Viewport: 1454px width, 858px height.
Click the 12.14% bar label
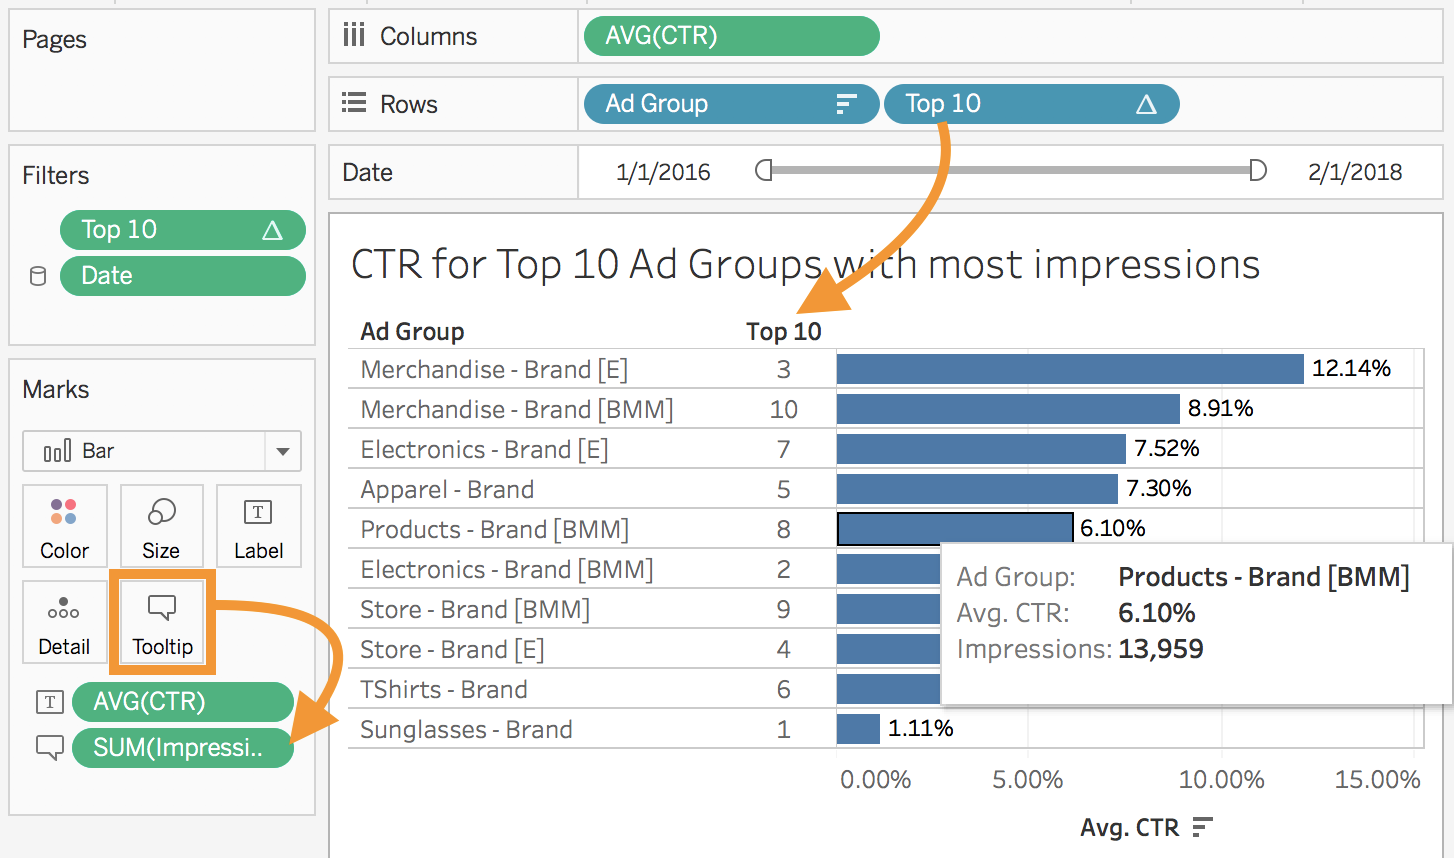[1351, 368]
